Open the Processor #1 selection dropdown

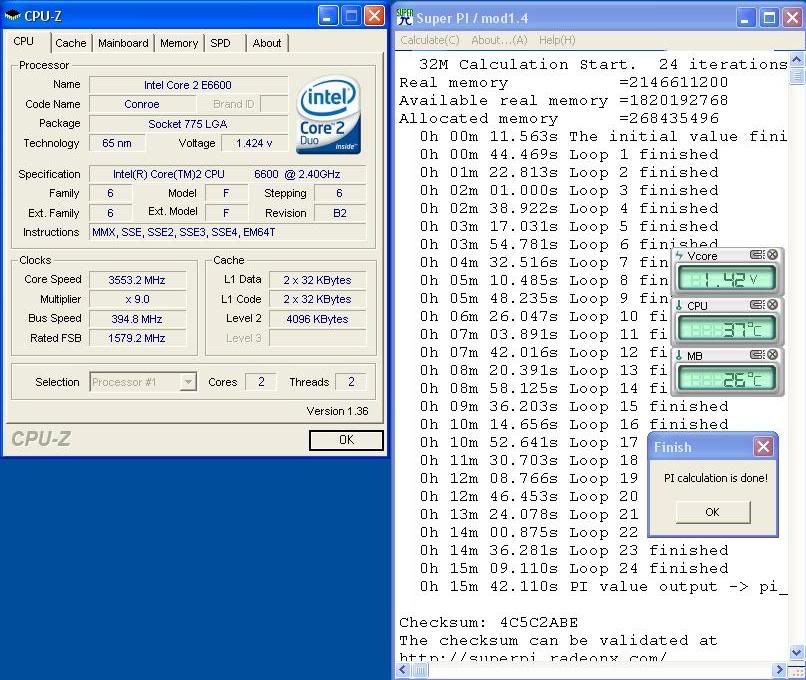[188, 382]
